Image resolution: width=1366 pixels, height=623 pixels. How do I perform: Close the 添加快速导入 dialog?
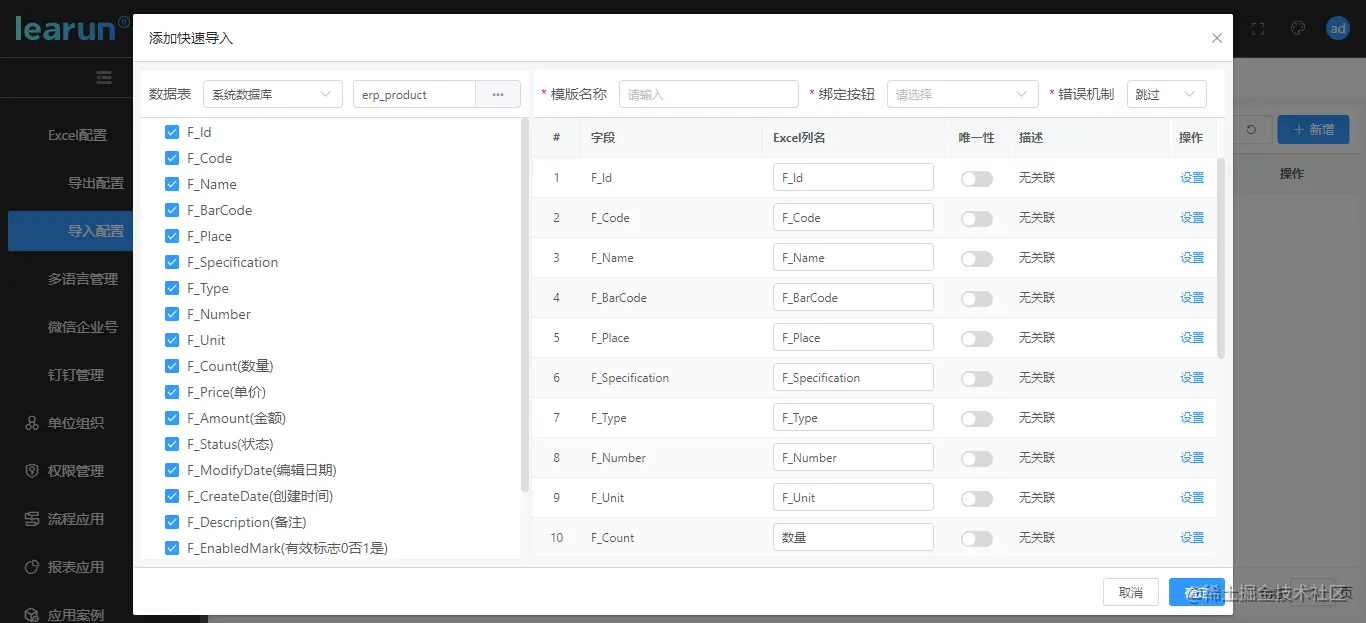[1216, 38]
